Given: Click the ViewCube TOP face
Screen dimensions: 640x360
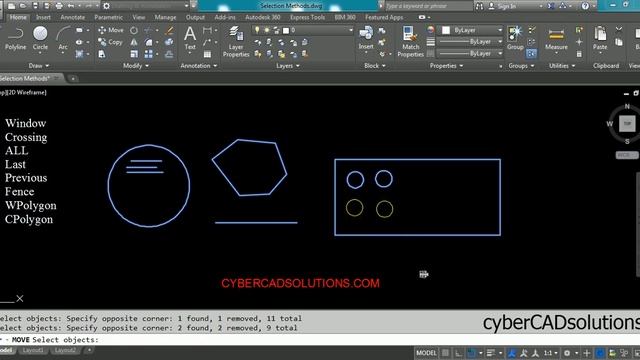Looking at the screenshot, I should tap(627, 124).
